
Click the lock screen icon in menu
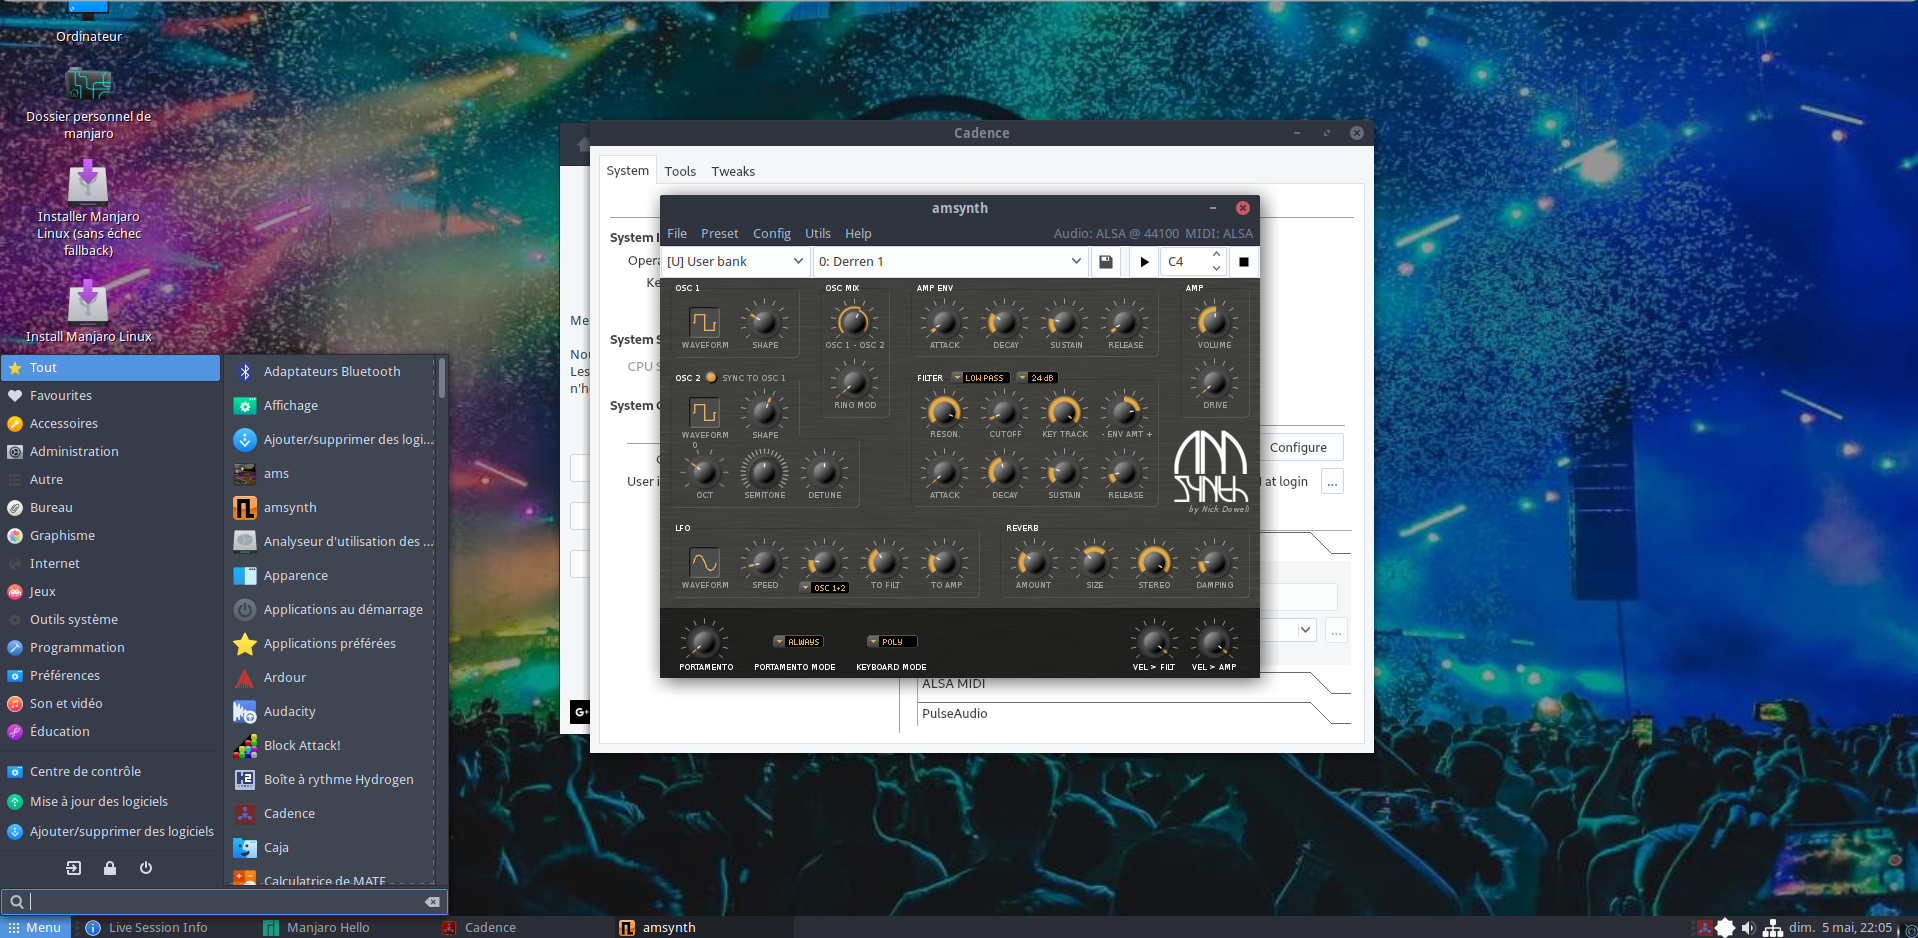(x=110, y=868)
